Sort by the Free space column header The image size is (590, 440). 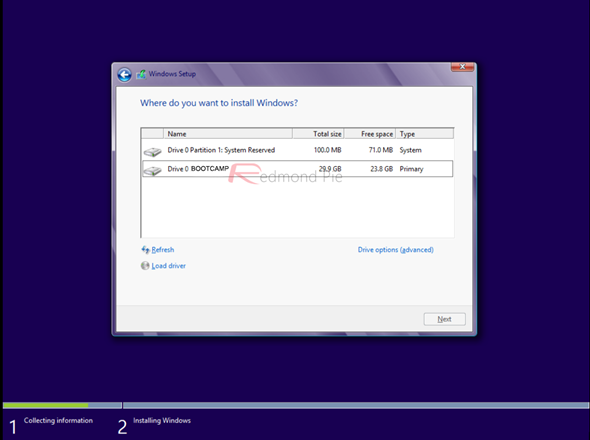[x=370, y=134]
